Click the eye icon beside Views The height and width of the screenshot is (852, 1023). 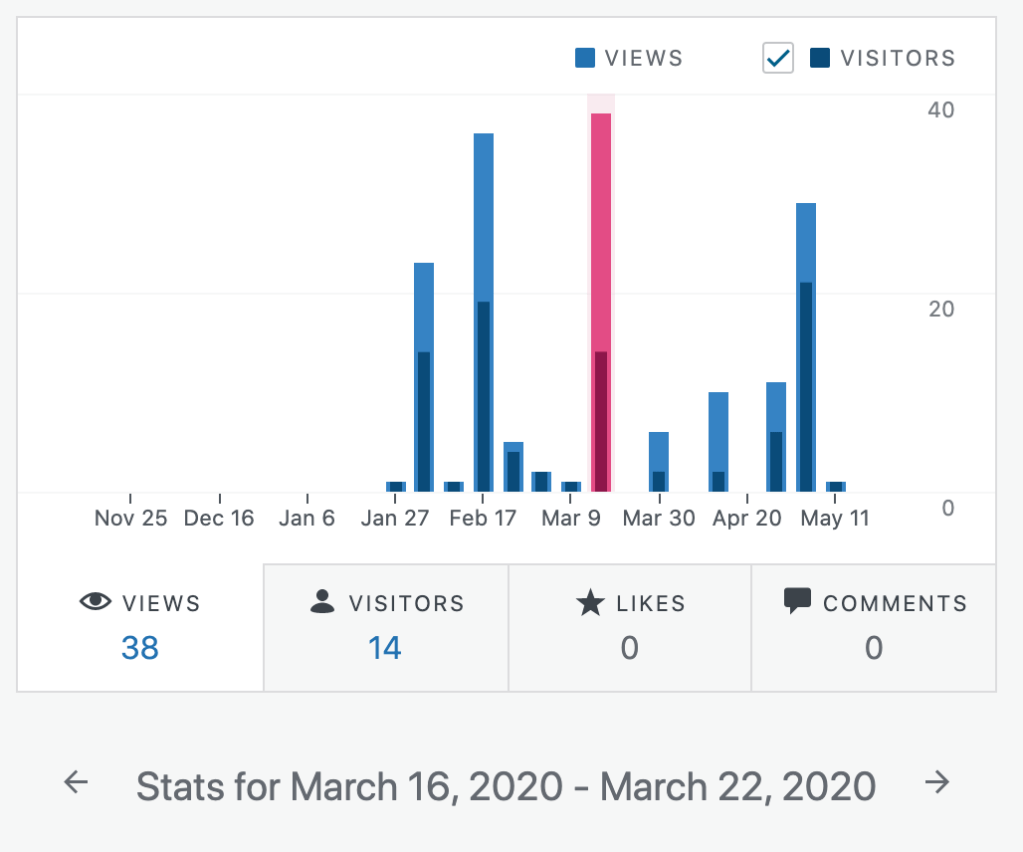[x=95, y=602]
